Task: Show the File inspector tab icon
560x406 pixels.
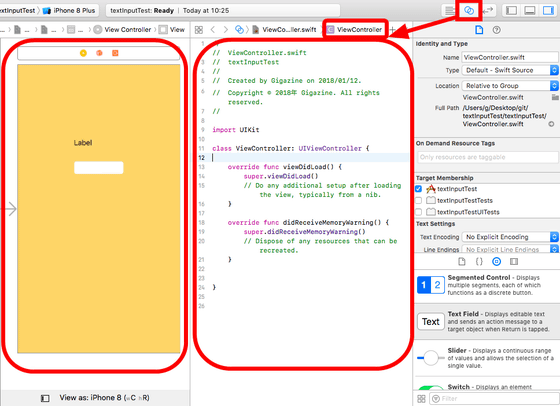Action: click(479, 30)
